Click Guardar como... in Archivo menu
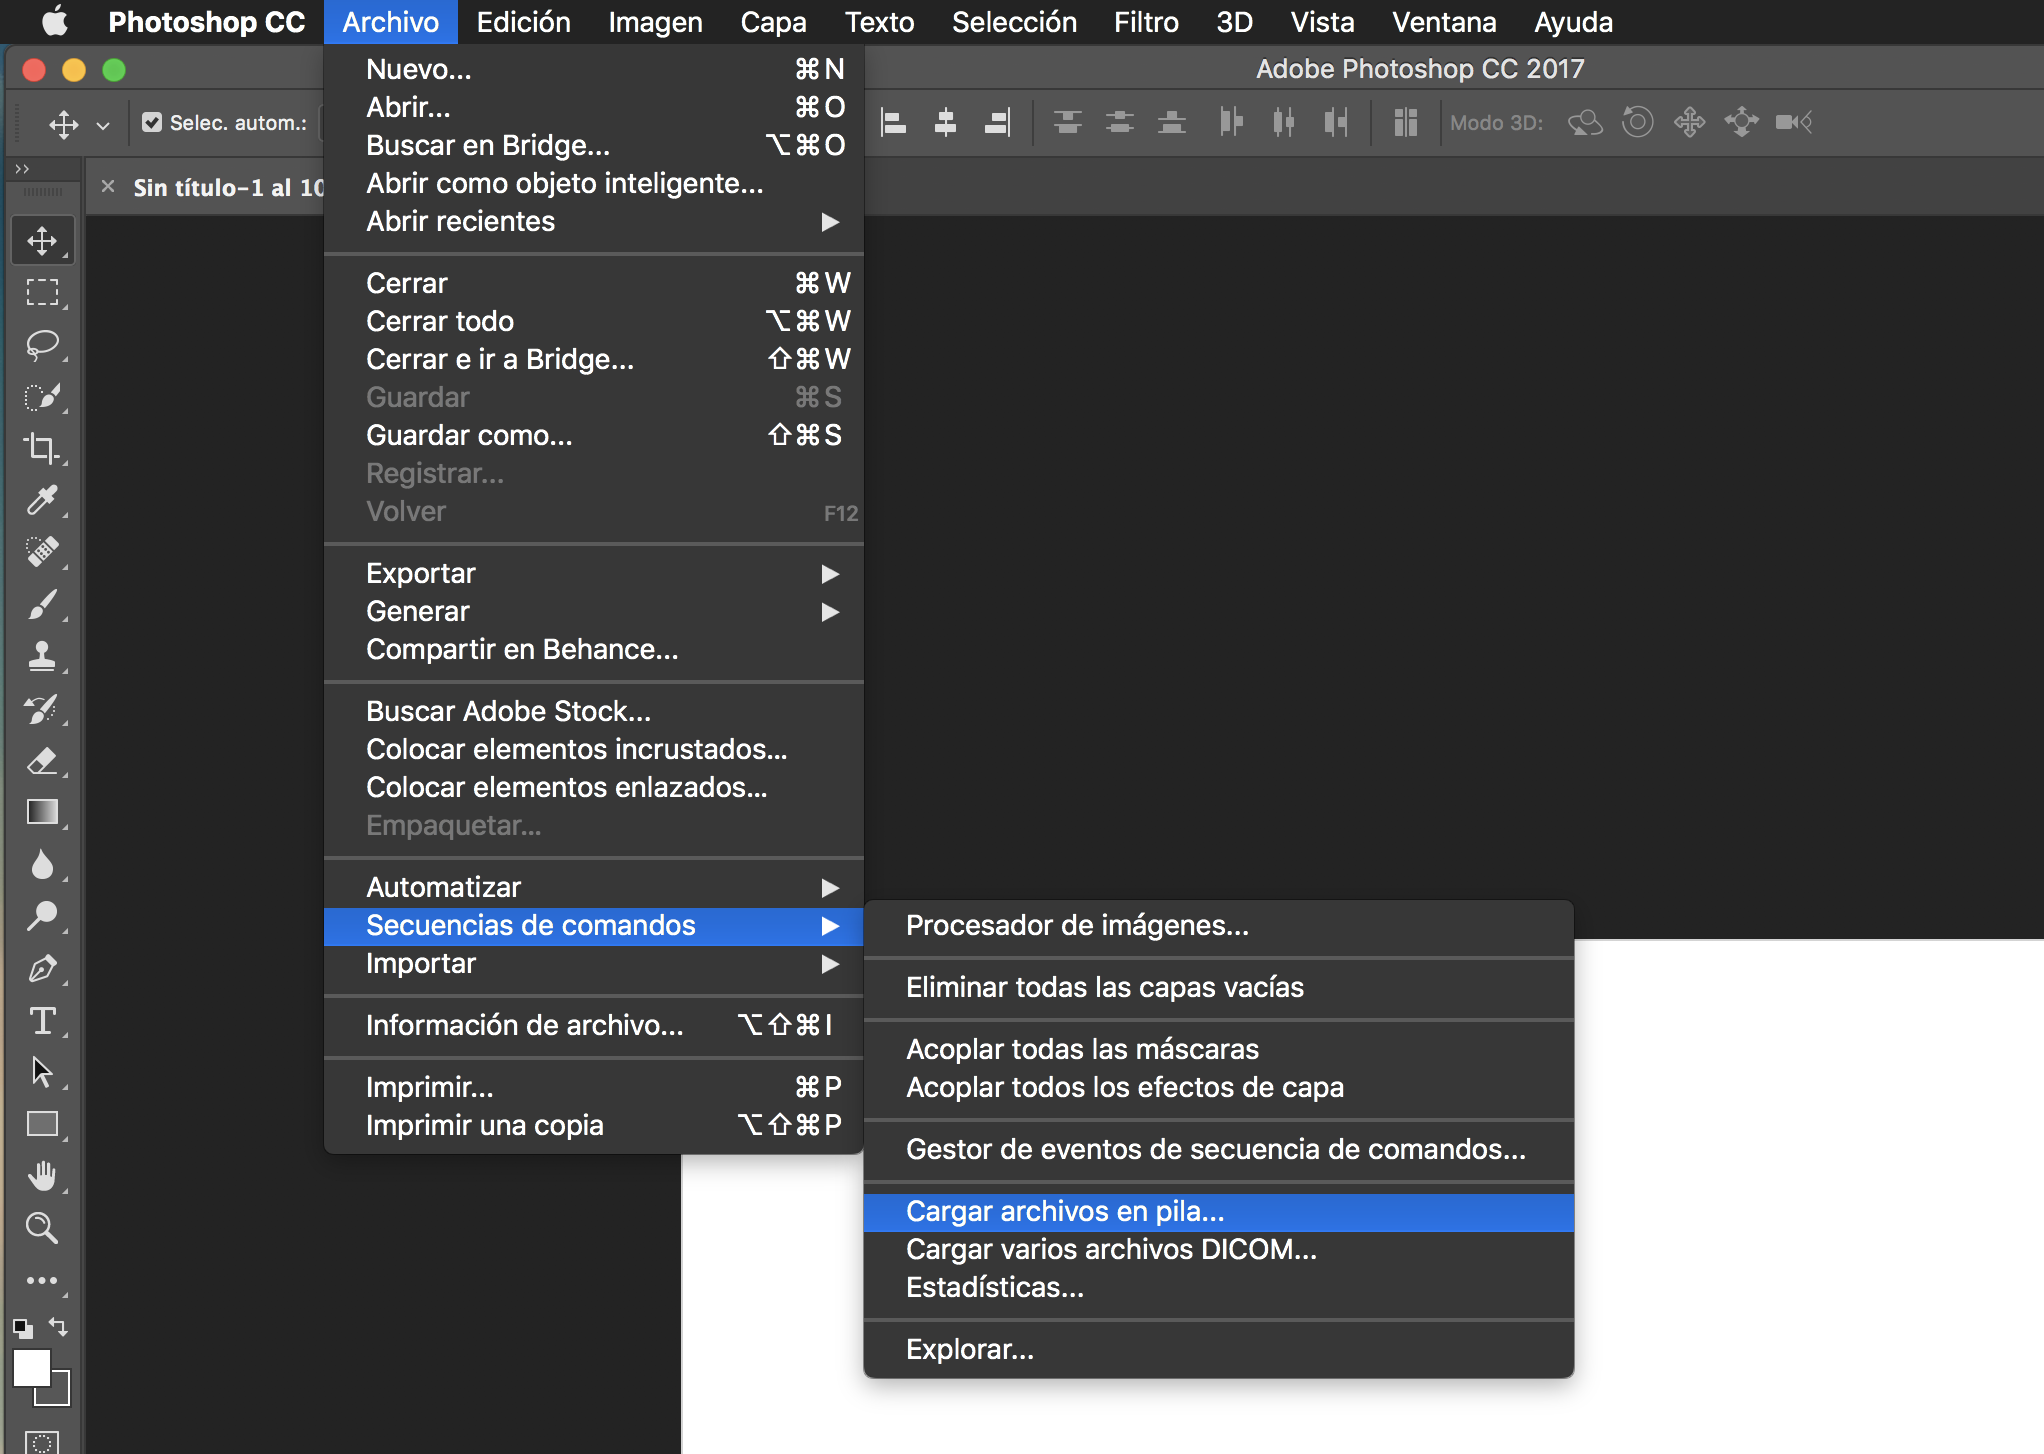Image resolution: width=2044 pixels, height=1454 pixels. click(469, 435)
